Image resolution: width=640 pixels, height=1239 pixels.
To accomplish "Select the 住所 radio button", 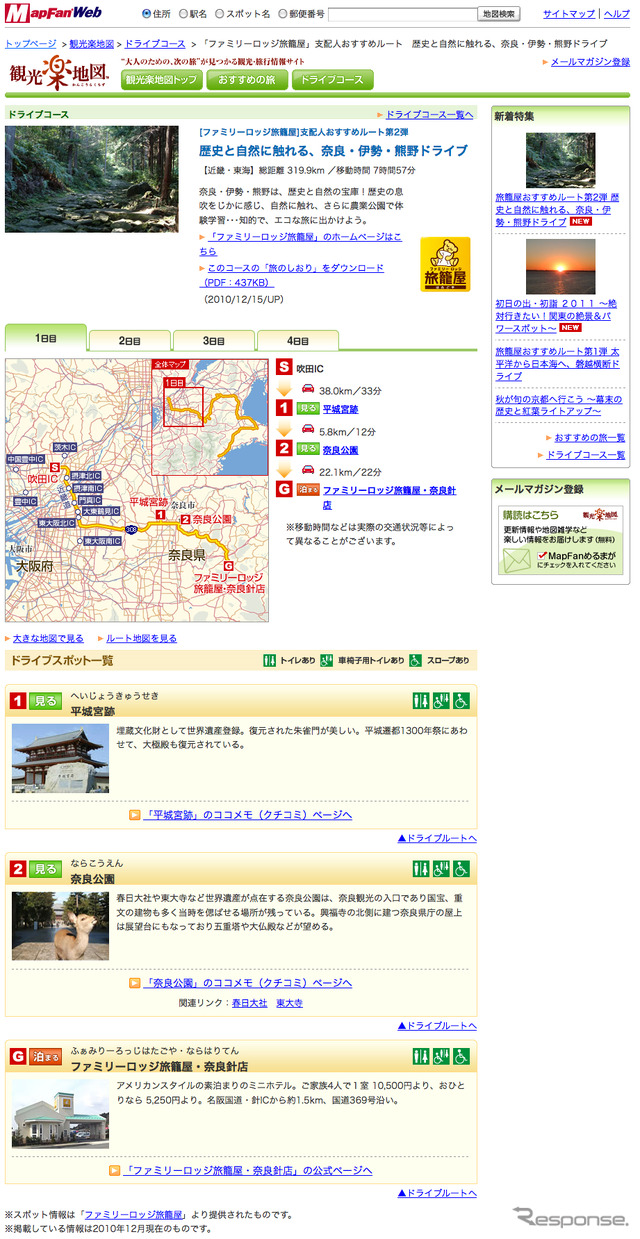I will pyautogui.click(x=146, y=14).
